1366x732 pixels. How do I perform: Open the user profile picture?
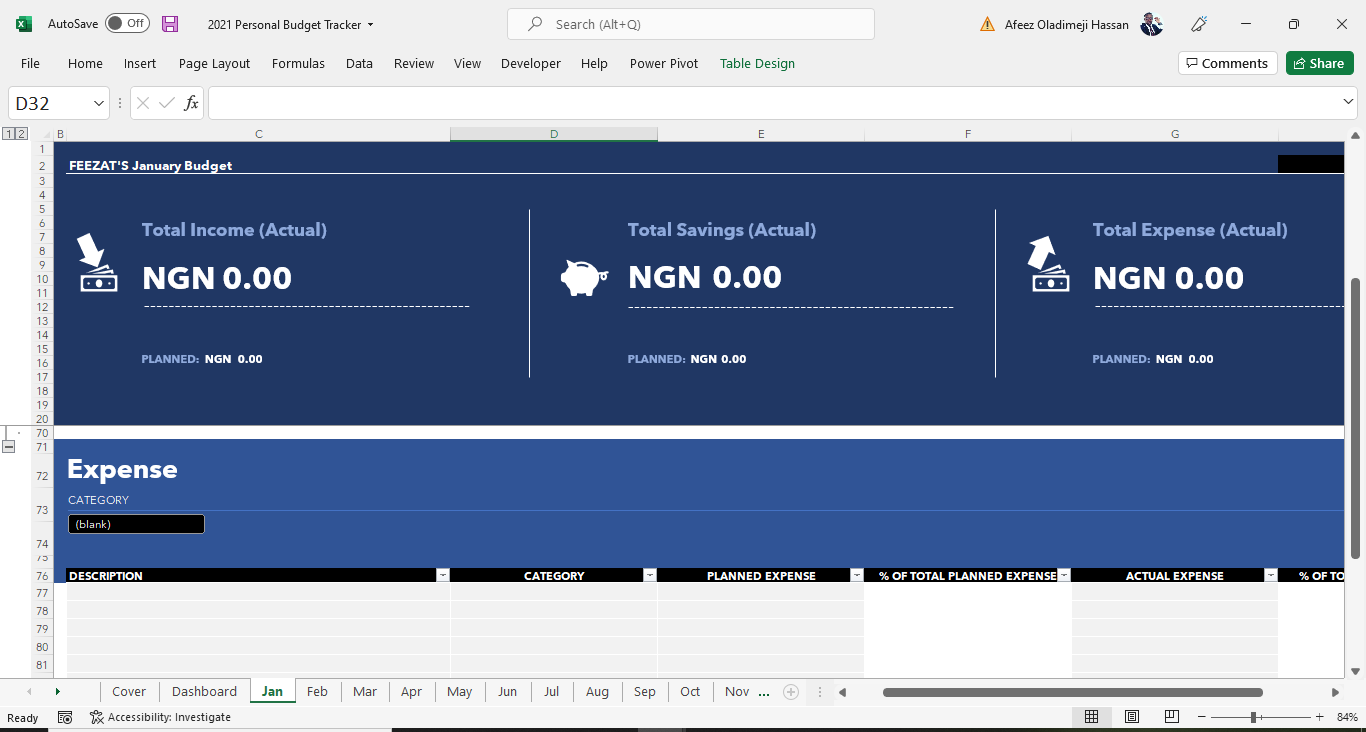pyautogui.click(x=1152, y=24)
